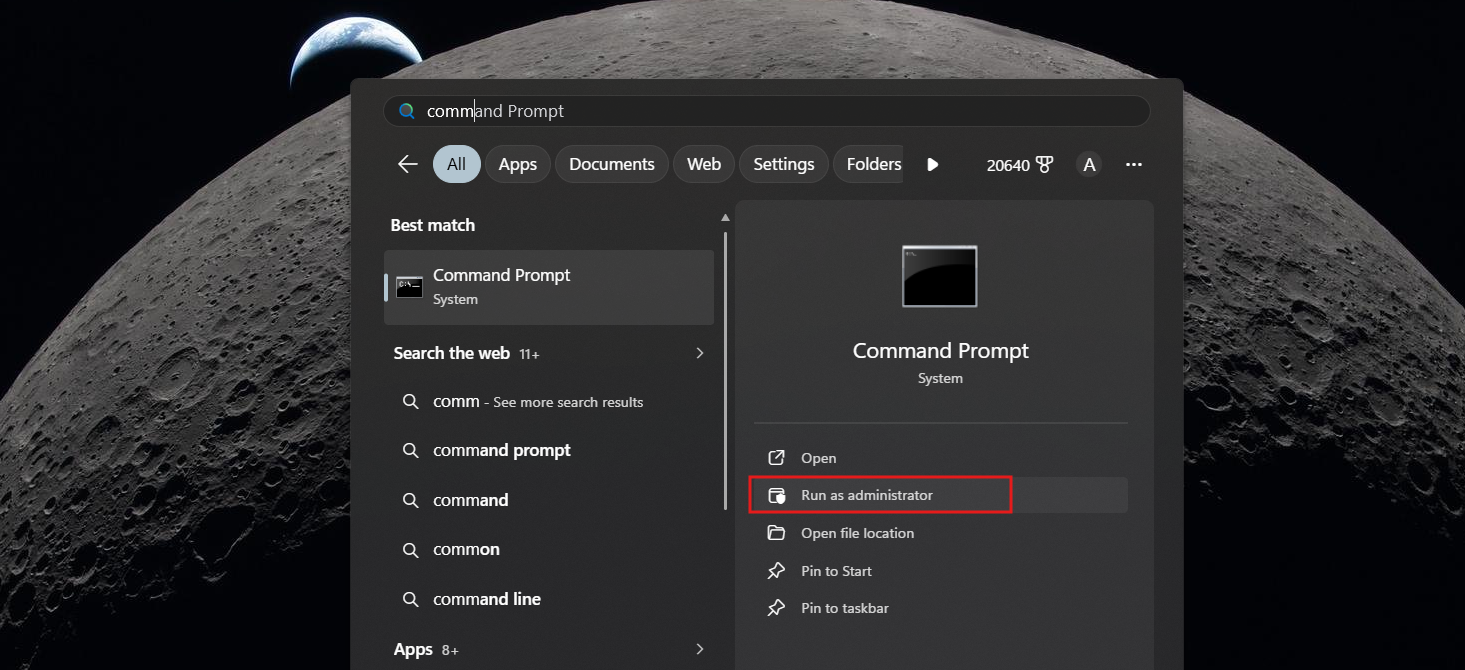Open the account avatar labeled A

click(x=1090, y=165)
